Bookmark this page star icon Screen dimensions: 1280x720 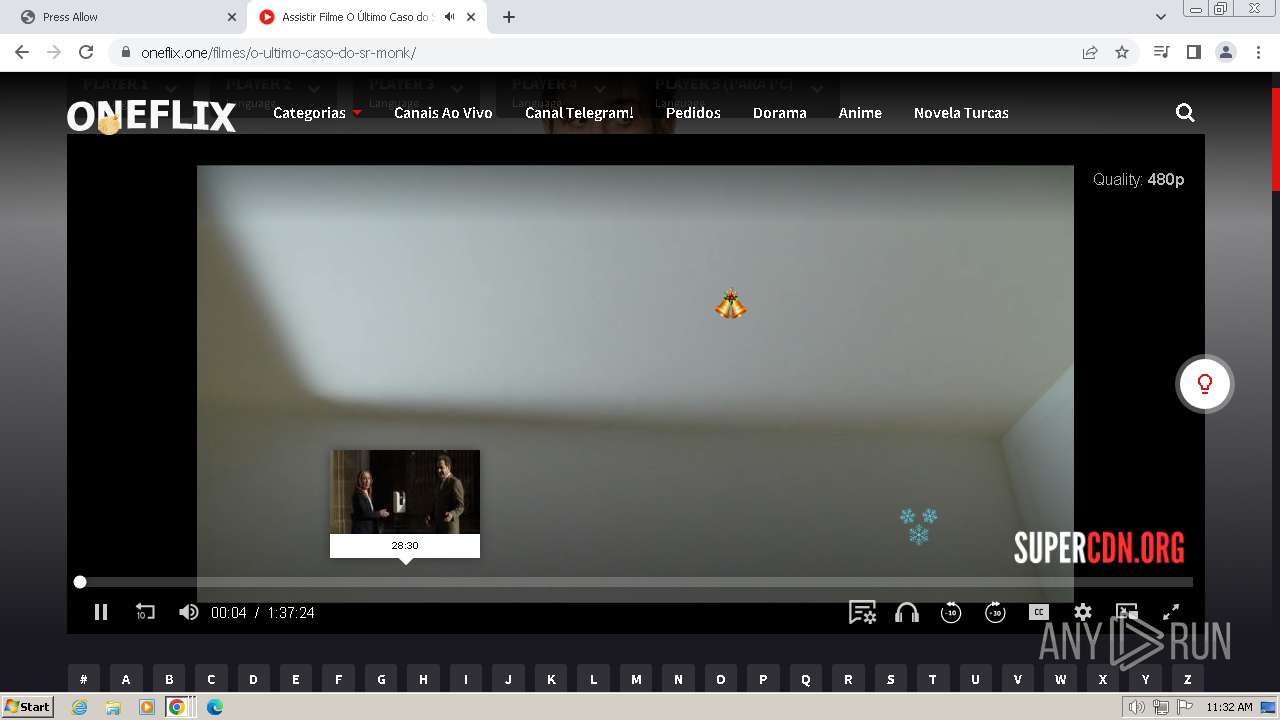(x=1122, y=53)
